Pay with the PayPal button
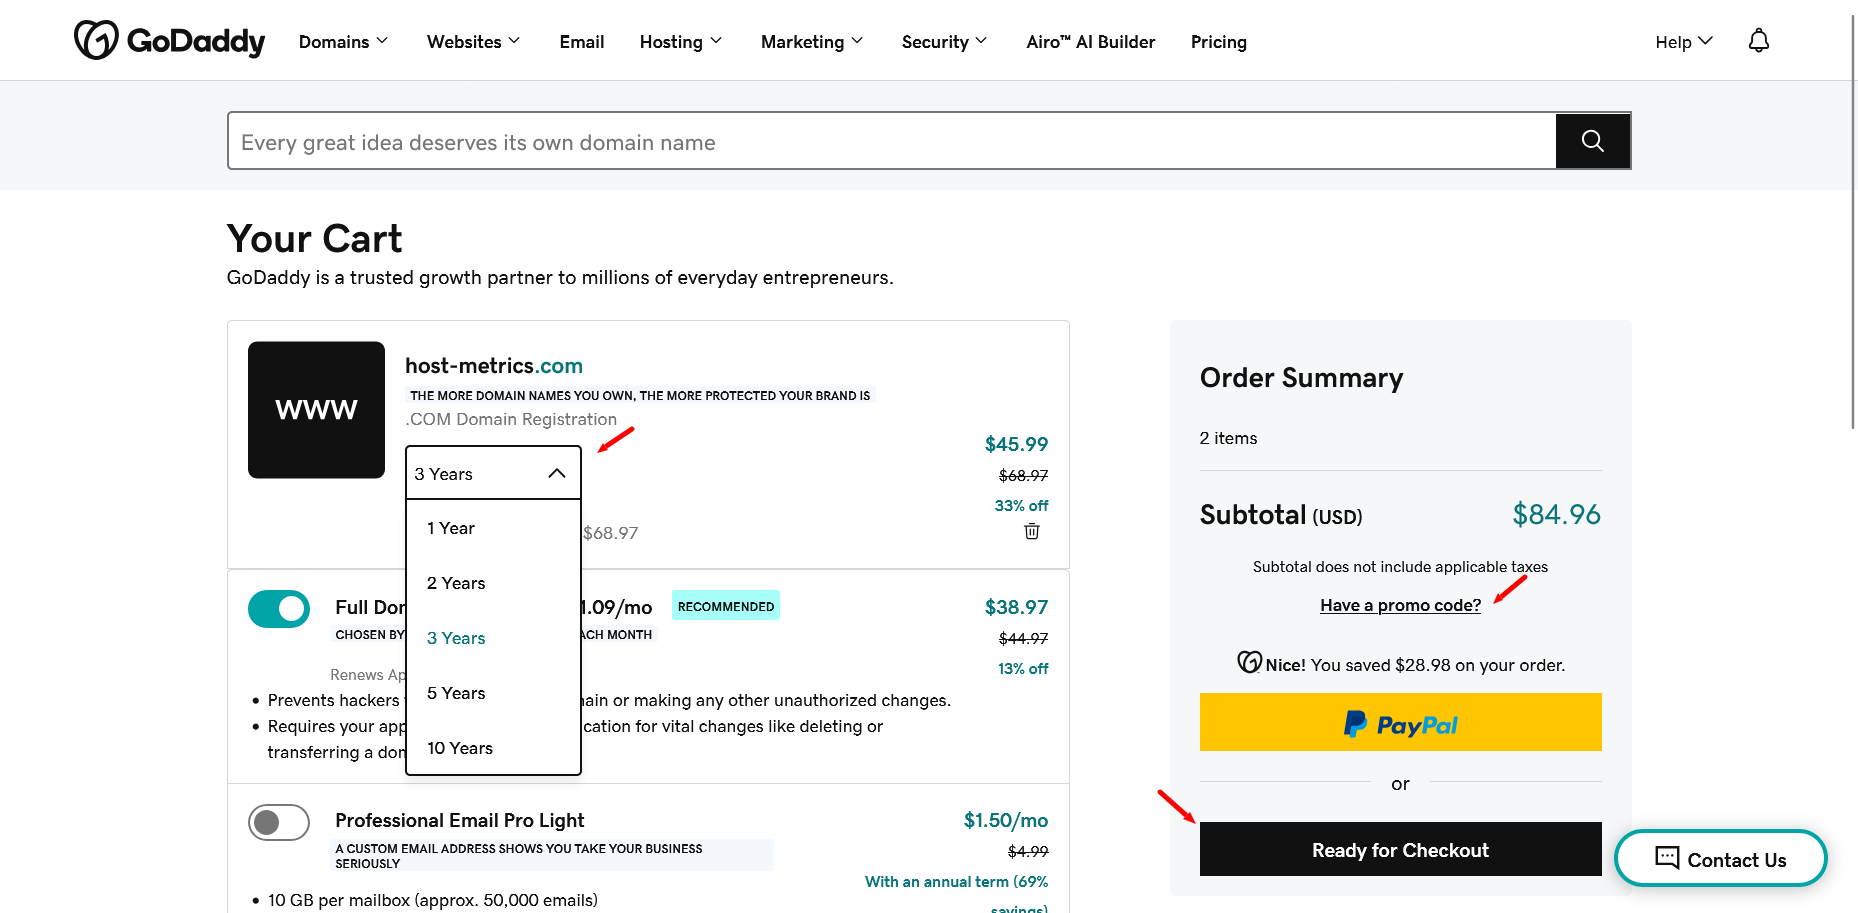This screenshot has height=913, width=1858. click(1400, 722)
